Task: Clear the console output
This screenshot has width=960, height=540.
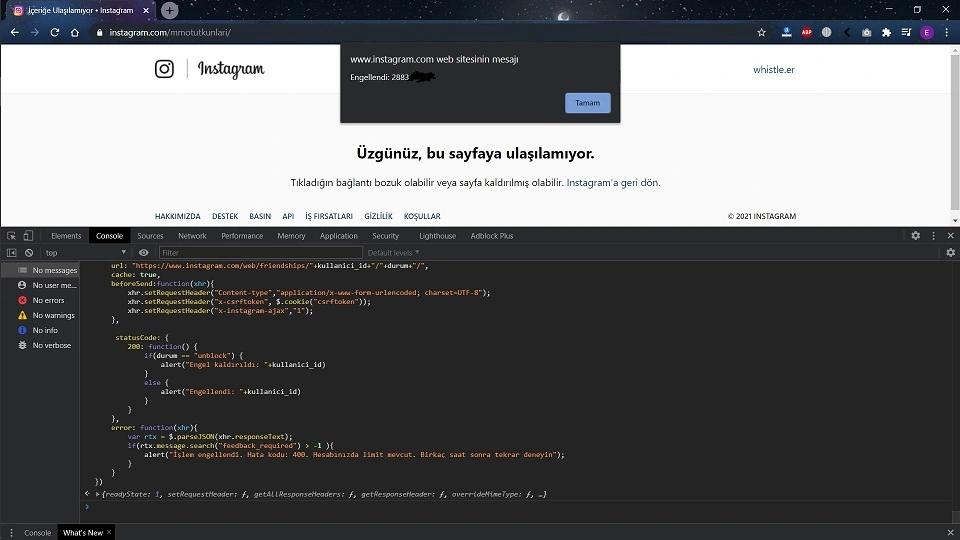Action: [x=29, y=253]
